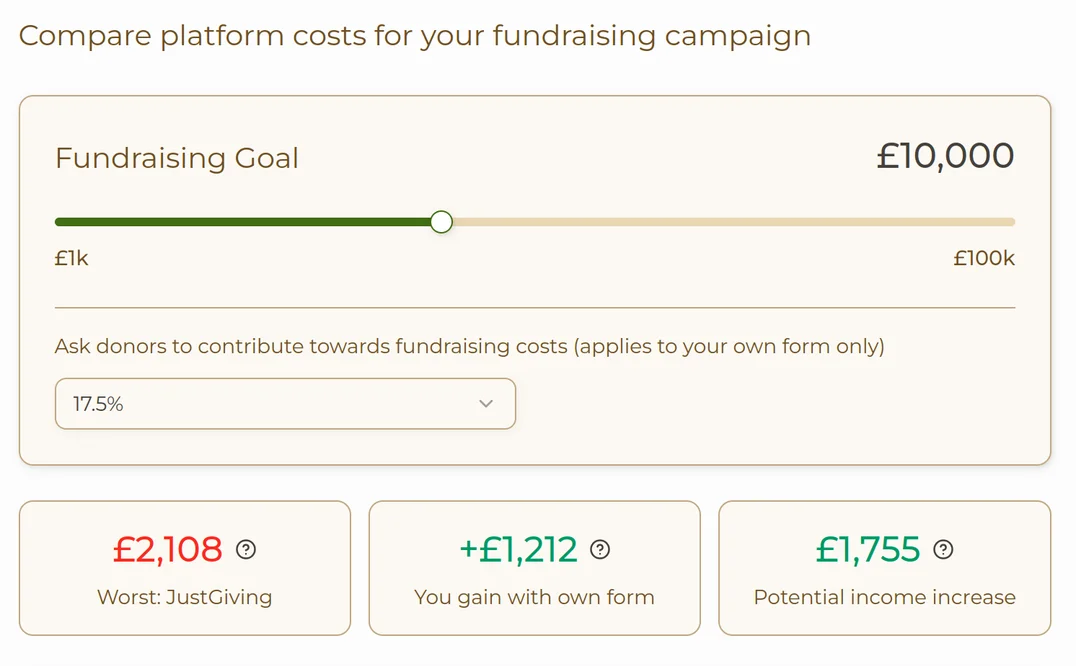Open the donor contribution percentage dropdown

[x=285, y=403]
